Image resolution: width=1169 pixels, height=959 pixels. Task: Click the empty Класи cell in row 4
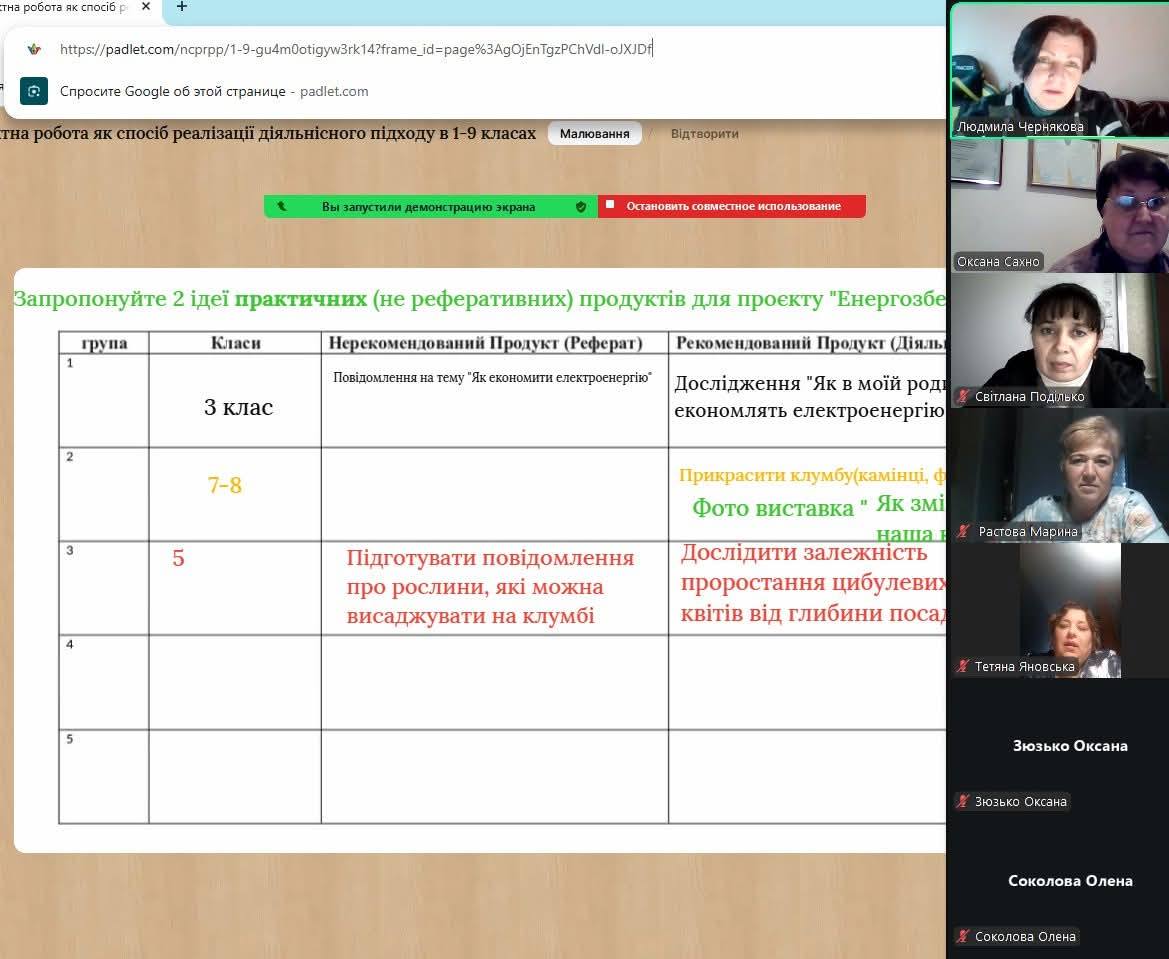(235, 682)
